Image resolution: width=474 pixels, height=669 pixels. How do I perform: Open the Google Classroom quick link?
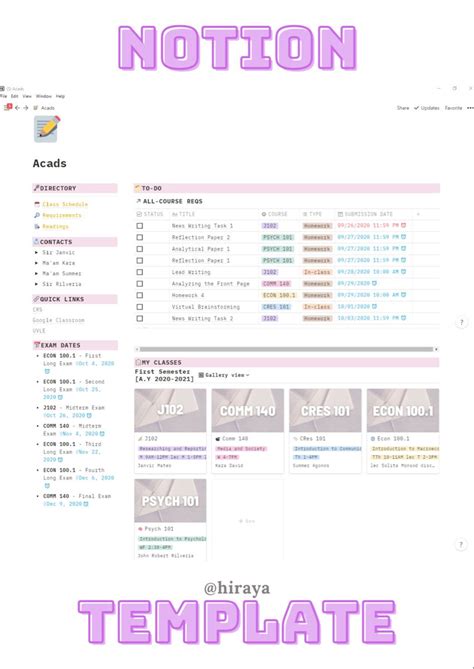tap(58, 320)
